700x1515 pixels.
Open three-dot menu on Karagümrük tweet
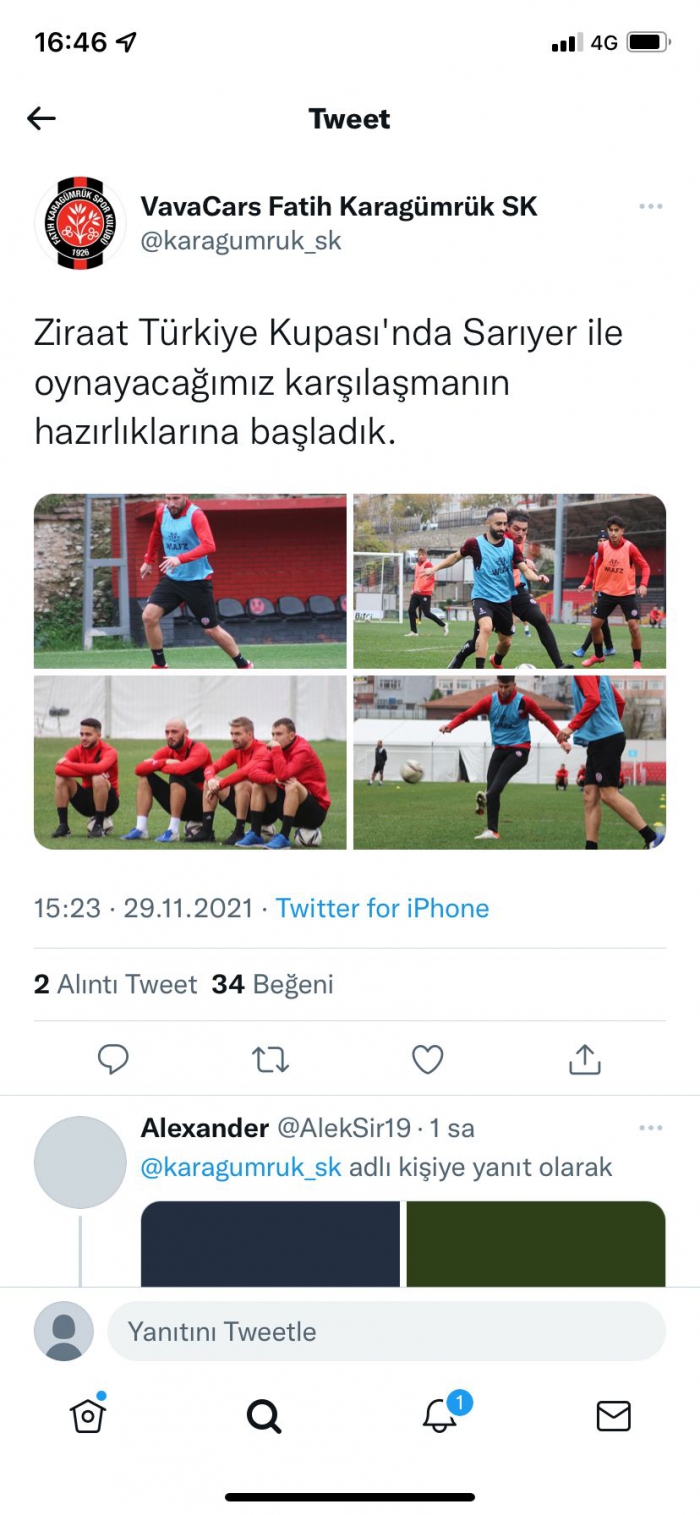coord(651,206)
